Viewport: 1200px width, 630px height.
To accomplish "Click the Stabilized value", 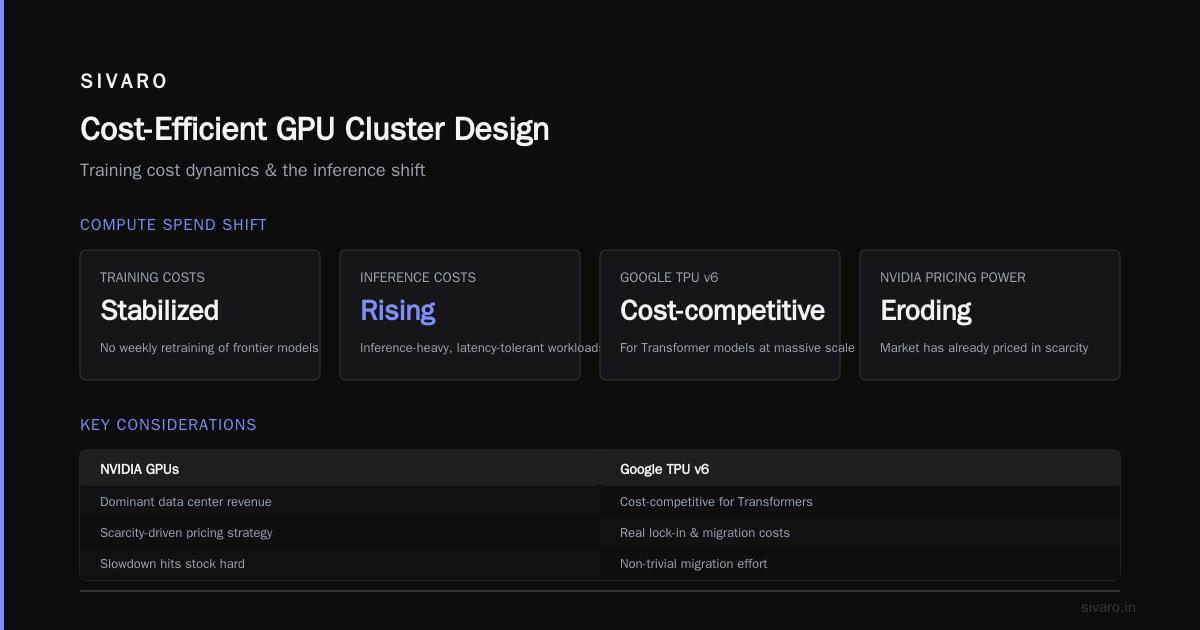I will [159, 310].
